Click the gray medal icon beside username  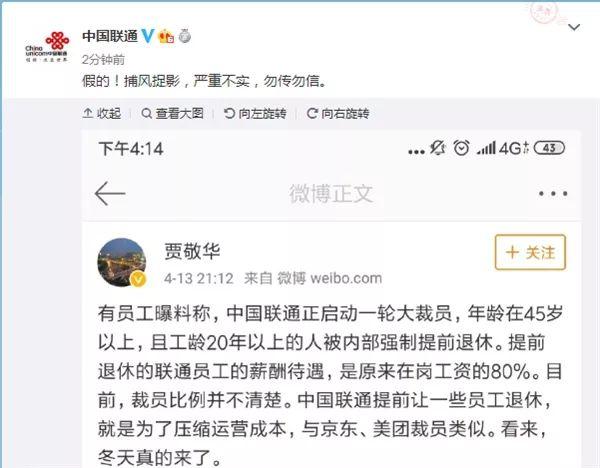tap(185, 36)
